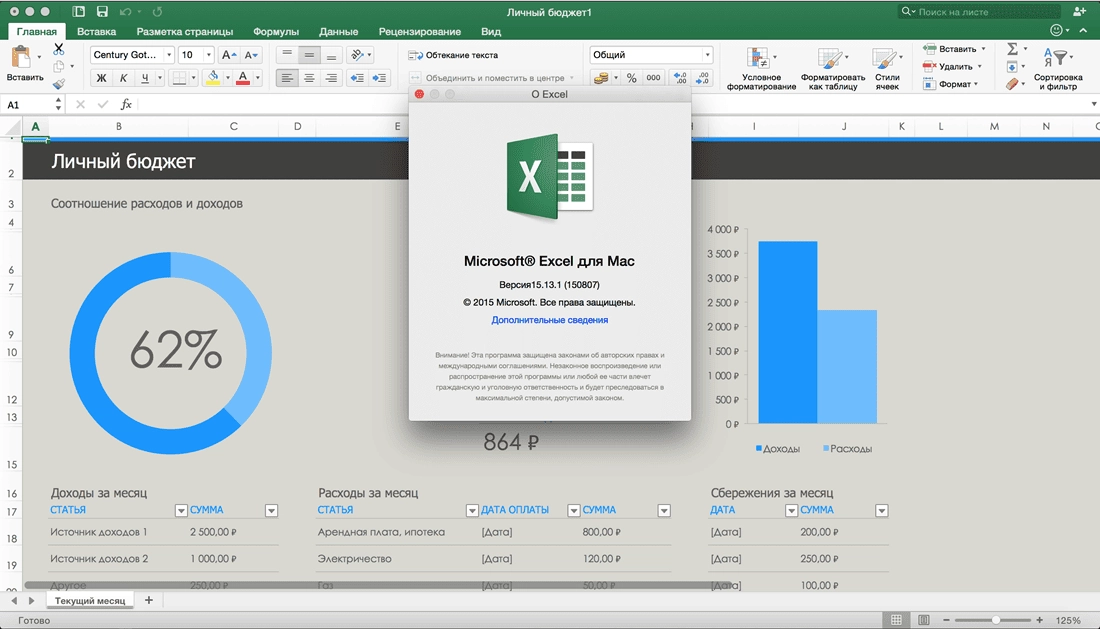Open the Разметка страницы tab

pyautogui.click(x=185, y=32)
